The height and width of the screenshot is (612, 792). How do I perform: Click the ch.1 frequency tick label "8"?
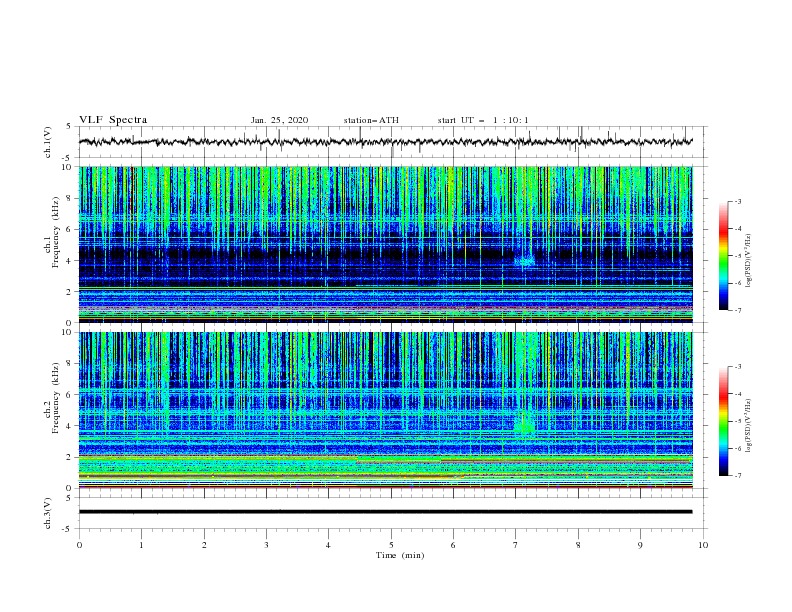click(70, 198)
